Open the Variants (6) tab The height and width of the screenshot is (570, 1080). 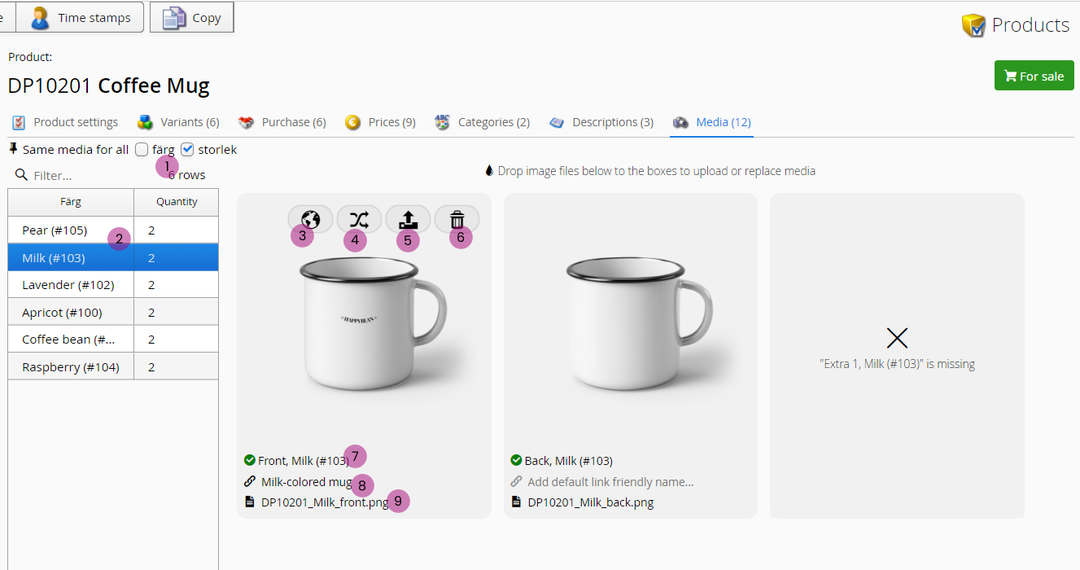[178, 122]
